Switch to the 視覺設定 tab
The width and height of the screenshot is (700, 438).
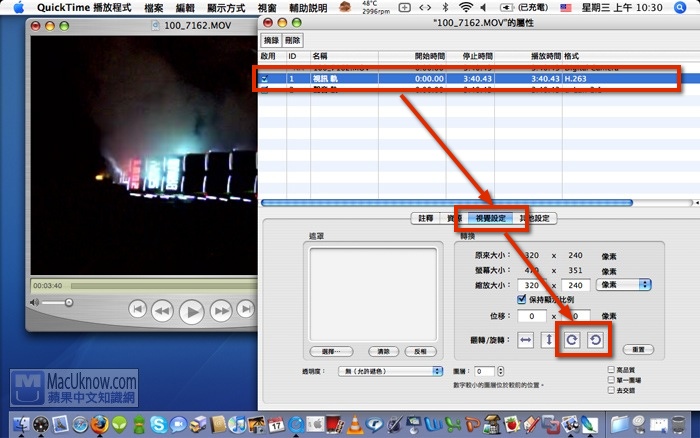(491, 218)
